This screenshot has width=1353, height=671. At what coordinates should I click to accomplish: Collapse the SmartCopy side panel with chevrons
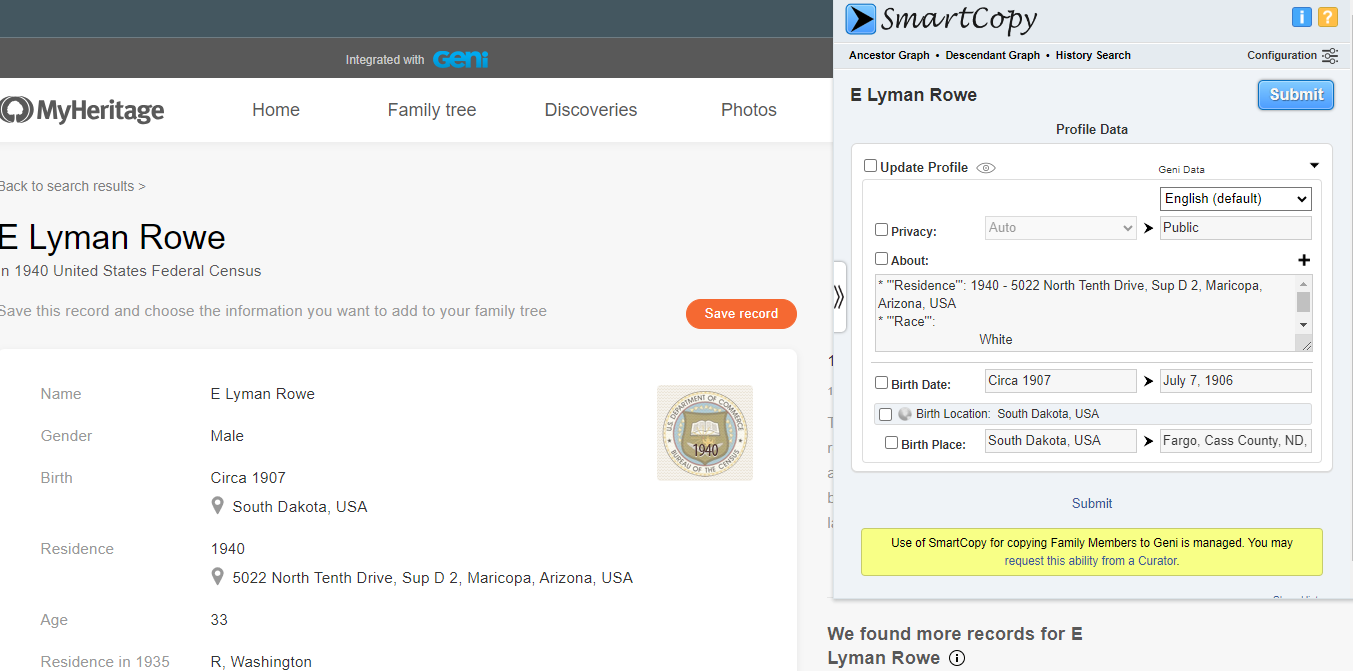click(838, 296)
